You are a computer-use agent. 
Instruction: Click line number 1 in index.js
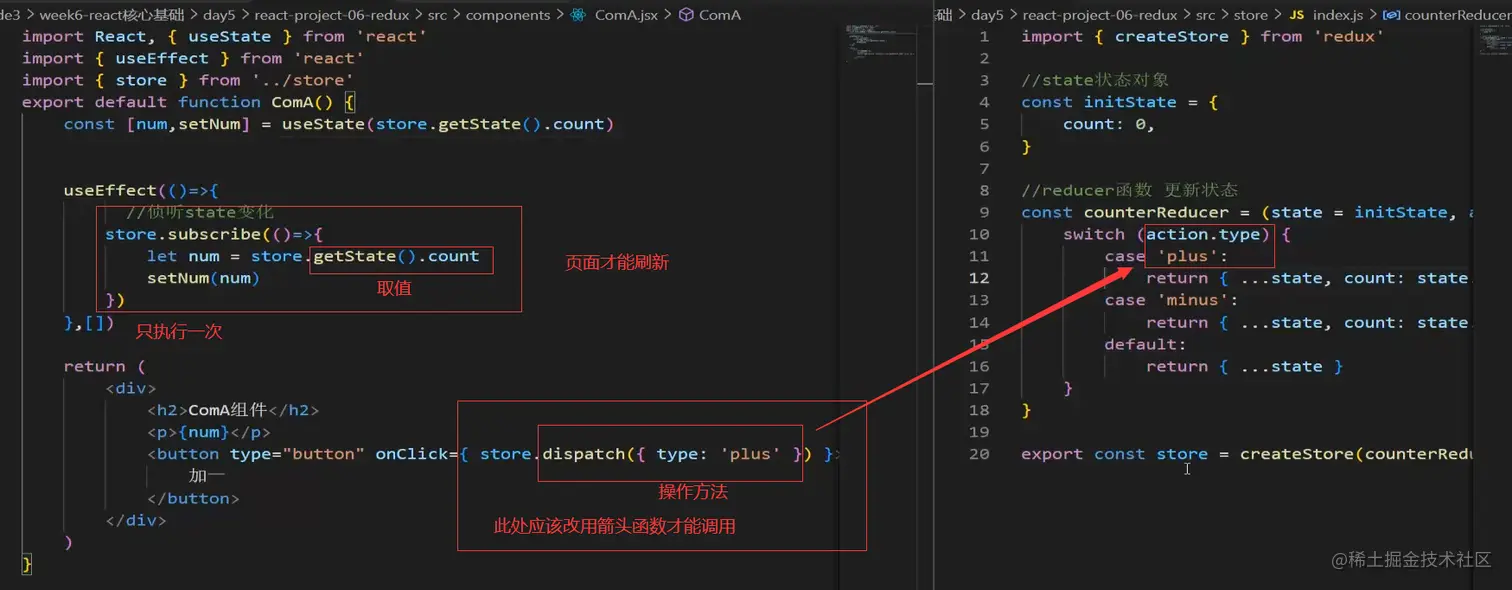point(984,36)
